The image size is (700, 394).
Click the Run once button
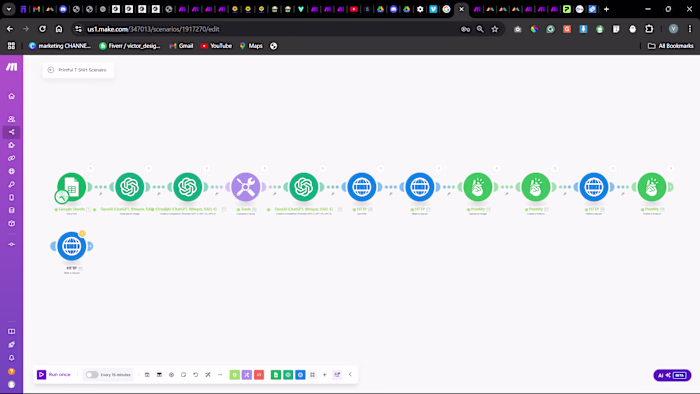click(54, 375)
